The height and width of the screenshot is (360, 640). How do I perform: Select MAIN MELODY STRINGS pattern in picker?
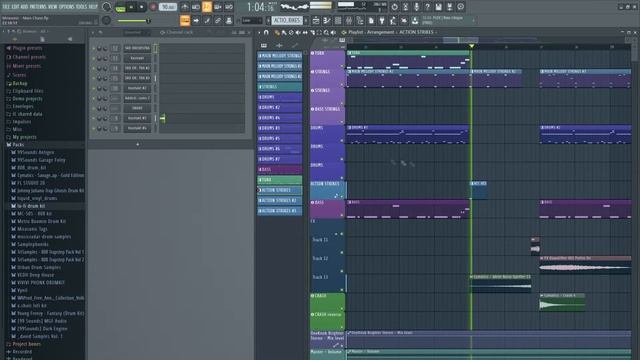pos(280,56)
